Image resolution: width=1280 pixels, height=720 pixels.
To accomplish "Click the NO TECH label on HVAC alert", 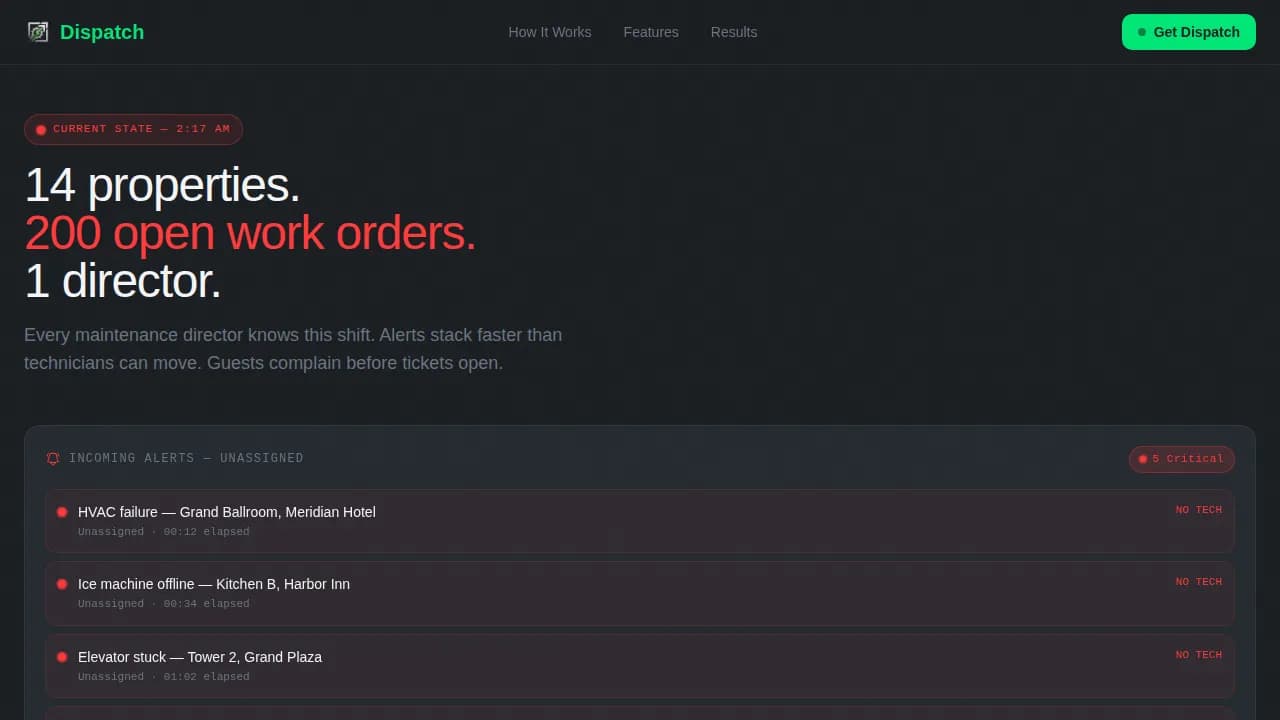I will click(1198, 510).
